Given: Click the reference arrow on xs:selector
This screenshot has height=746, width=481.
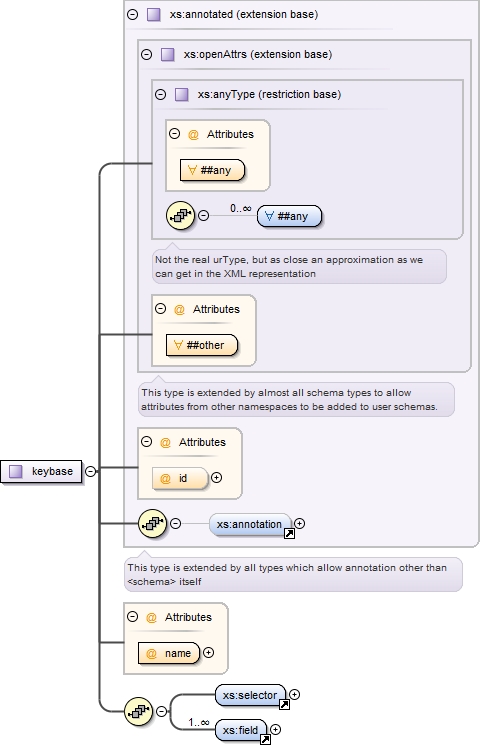Looking at the screenshot, I should [285, 705].
